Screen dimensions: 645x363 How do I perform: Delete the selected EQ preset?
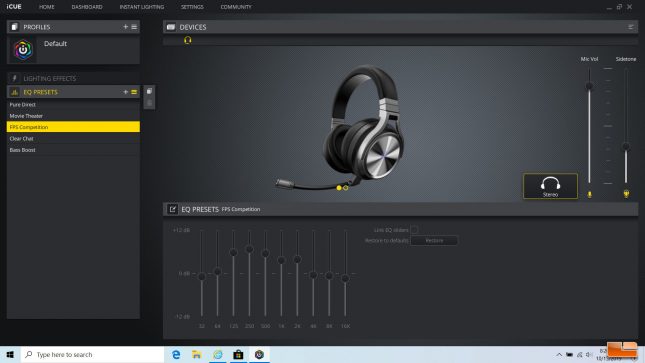(x=149, y=102)
